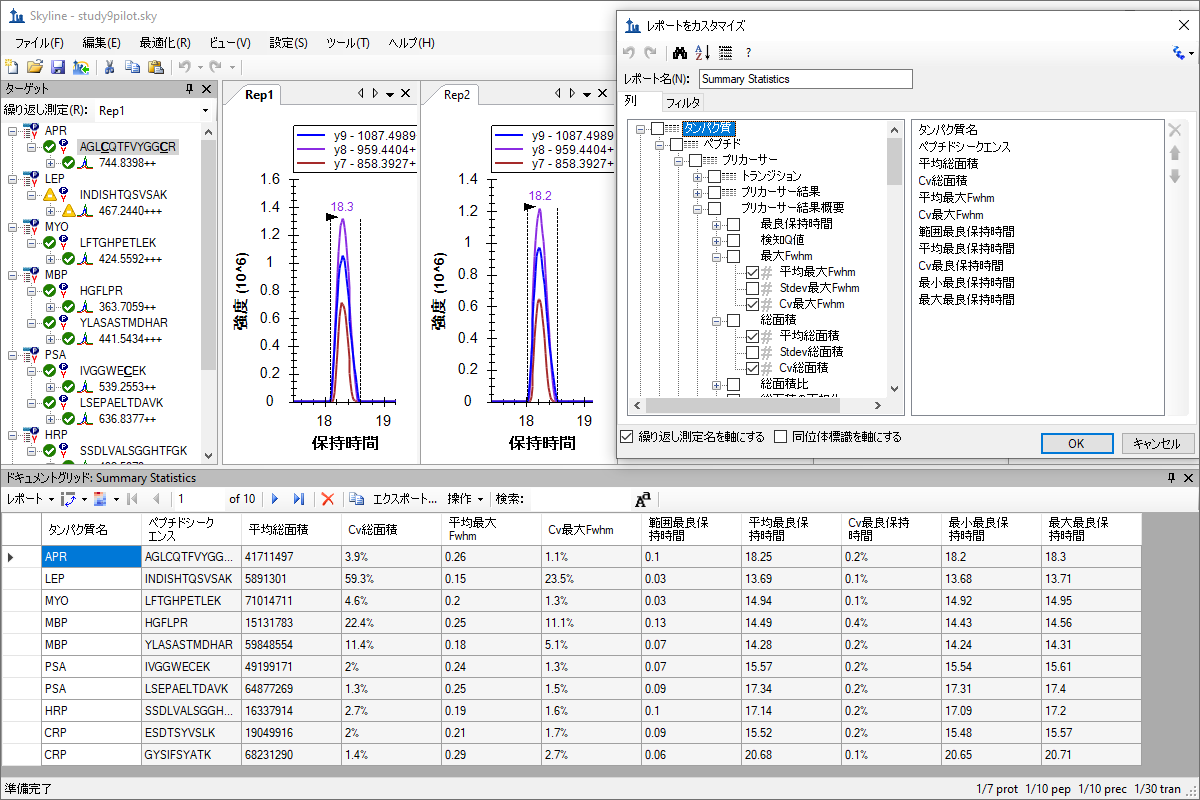The width and height of the screenshot is (1200, 800).
Task: Click the A-Z sort icon in report dialog
Action: click(702, 53)
